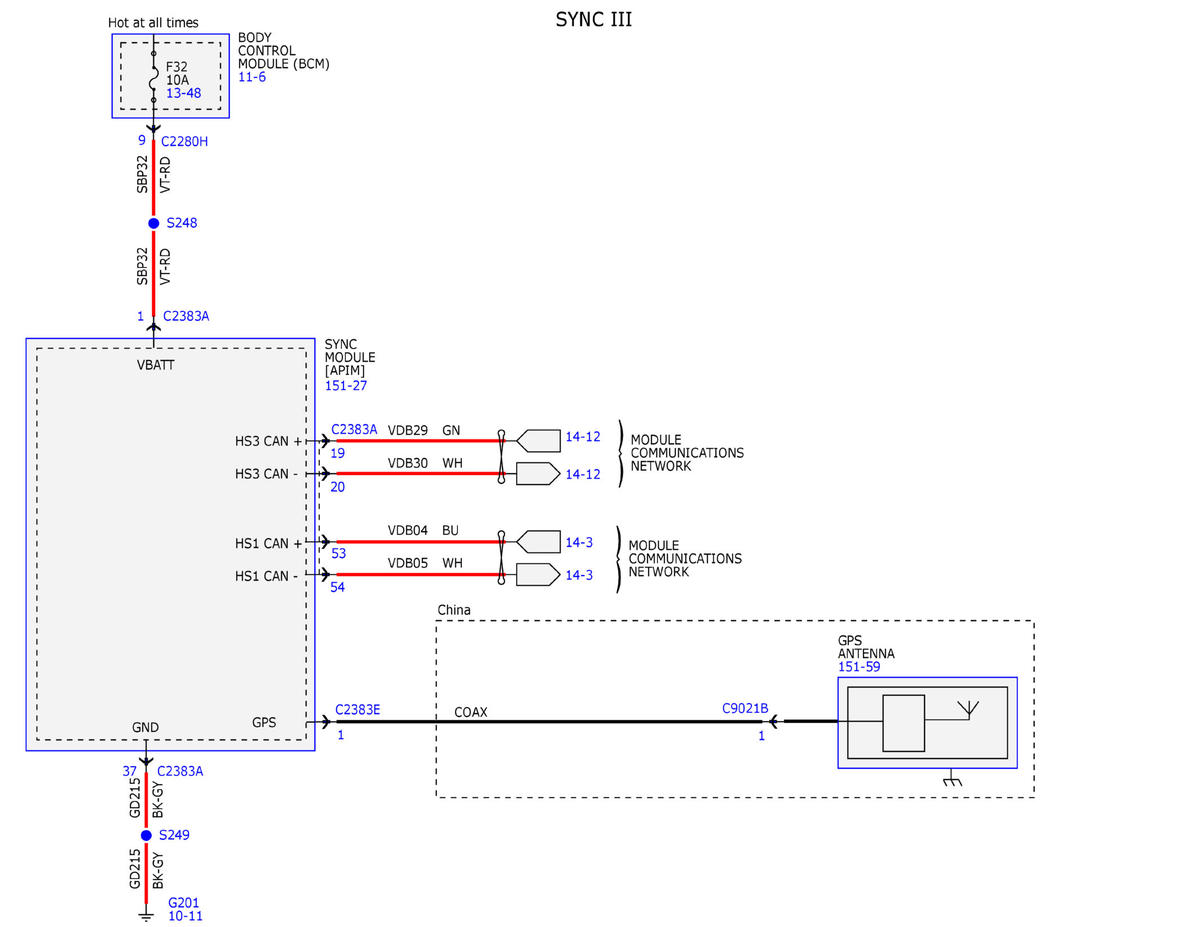Screen dimensions: 1200x927
Task: Click the S249 splice label
Action: [174, 835]
